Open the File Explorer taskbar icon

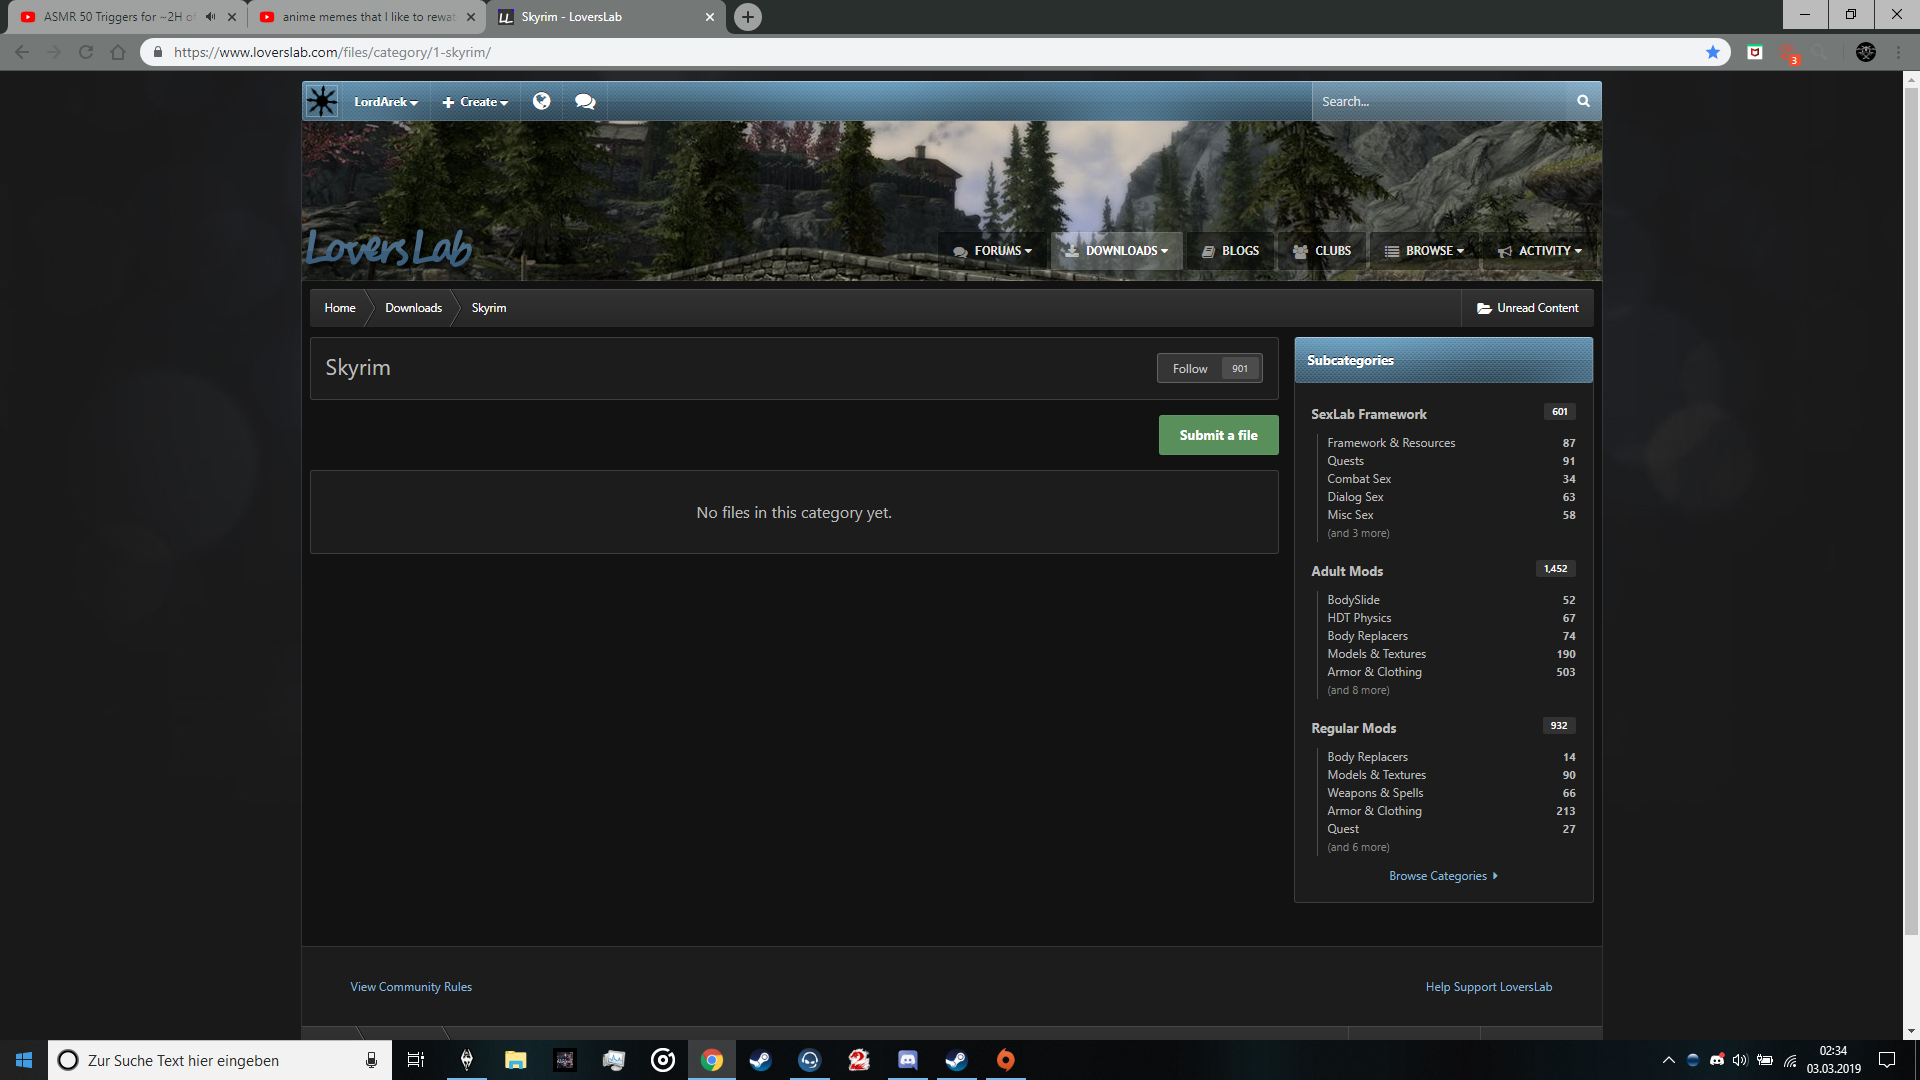516,1060
